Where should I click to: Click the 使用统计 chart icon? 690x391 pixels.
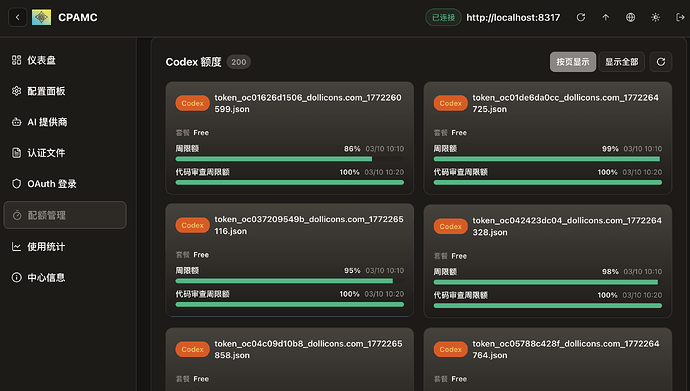tap(16, 247)
